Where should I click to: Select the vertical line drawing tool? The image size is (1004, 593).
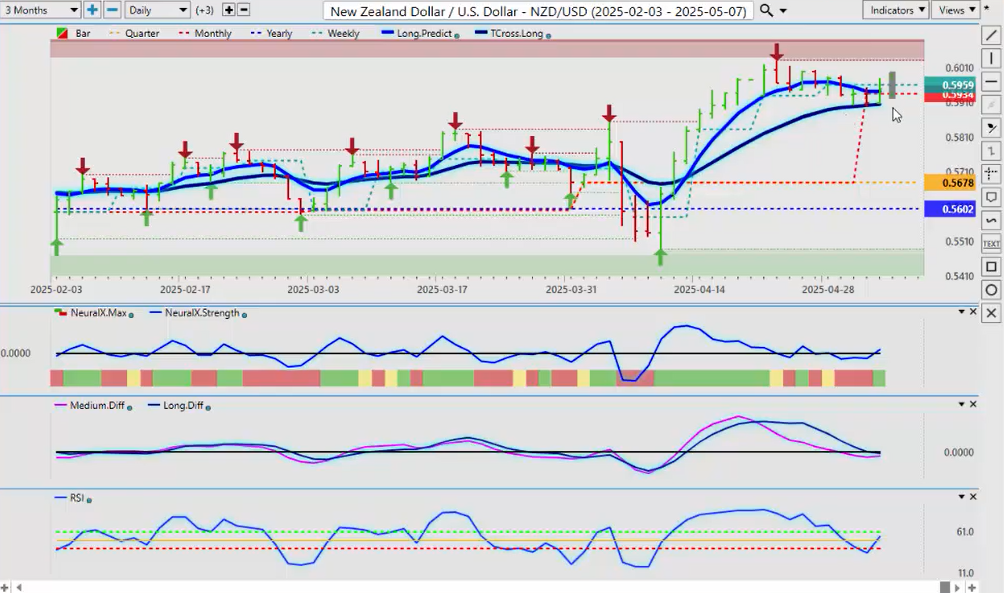(x=991, y=59)
